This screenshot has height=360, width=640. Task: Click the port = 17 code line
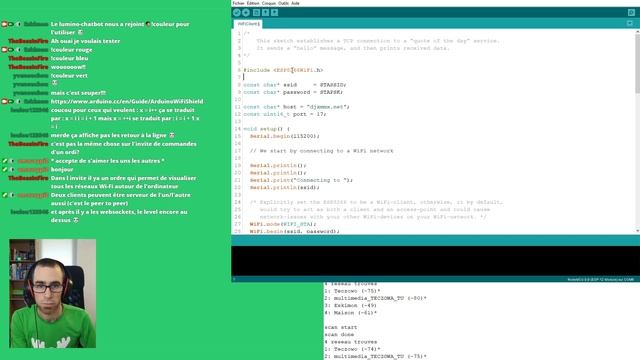(x=284, y=114)
